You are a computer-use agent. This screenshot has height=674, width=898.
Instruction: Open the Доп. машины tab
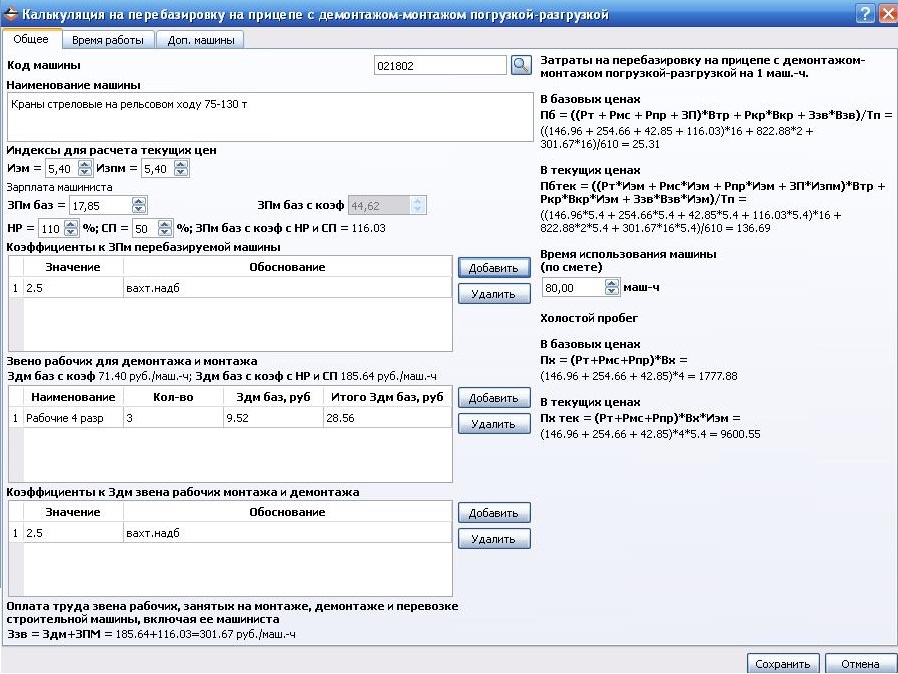[x=201, y=40]
